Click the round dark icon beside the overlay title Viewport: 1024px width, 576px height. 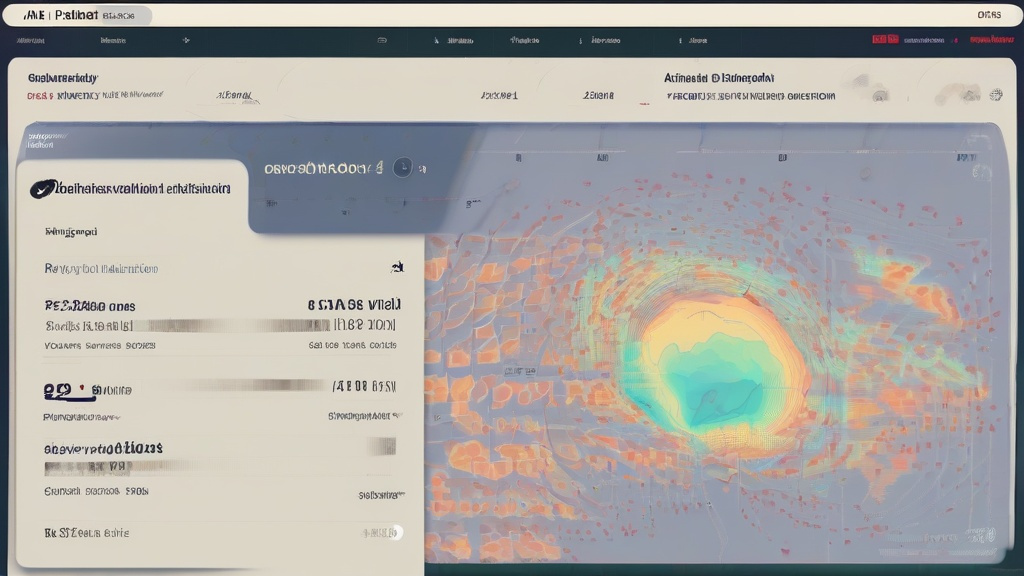coord(402,168)
